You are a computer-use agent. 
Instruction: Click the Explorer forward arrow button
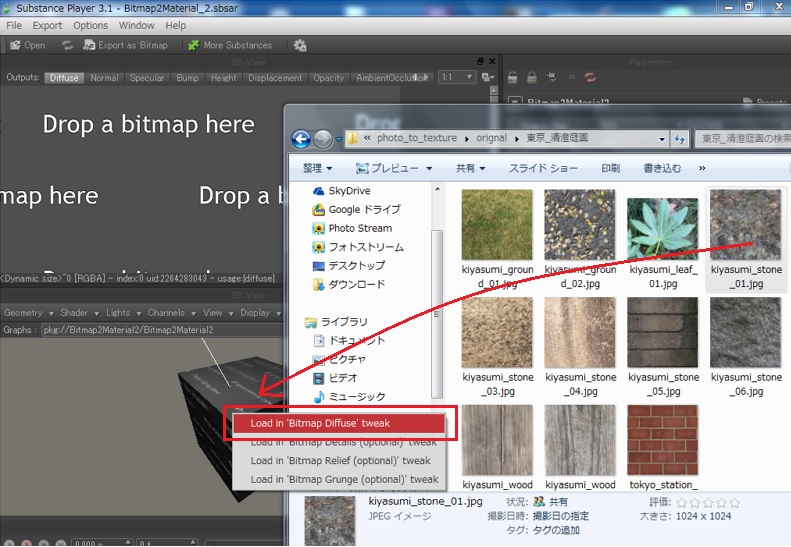(x=323, y=139)
